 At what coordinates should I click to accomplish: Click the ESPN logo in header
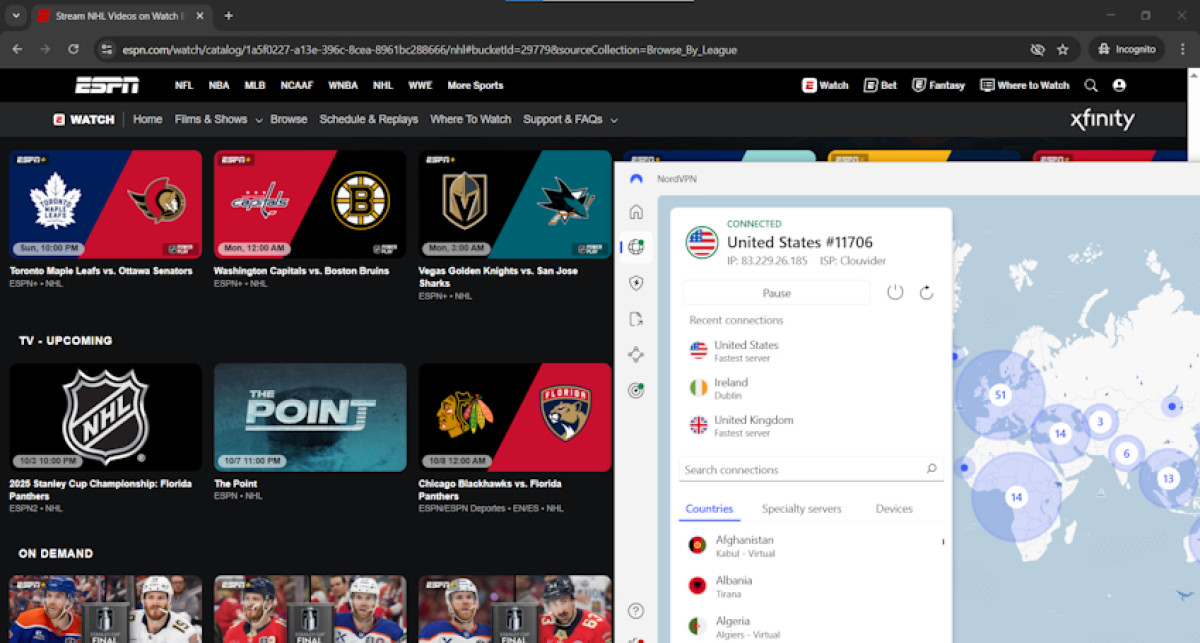107,85
